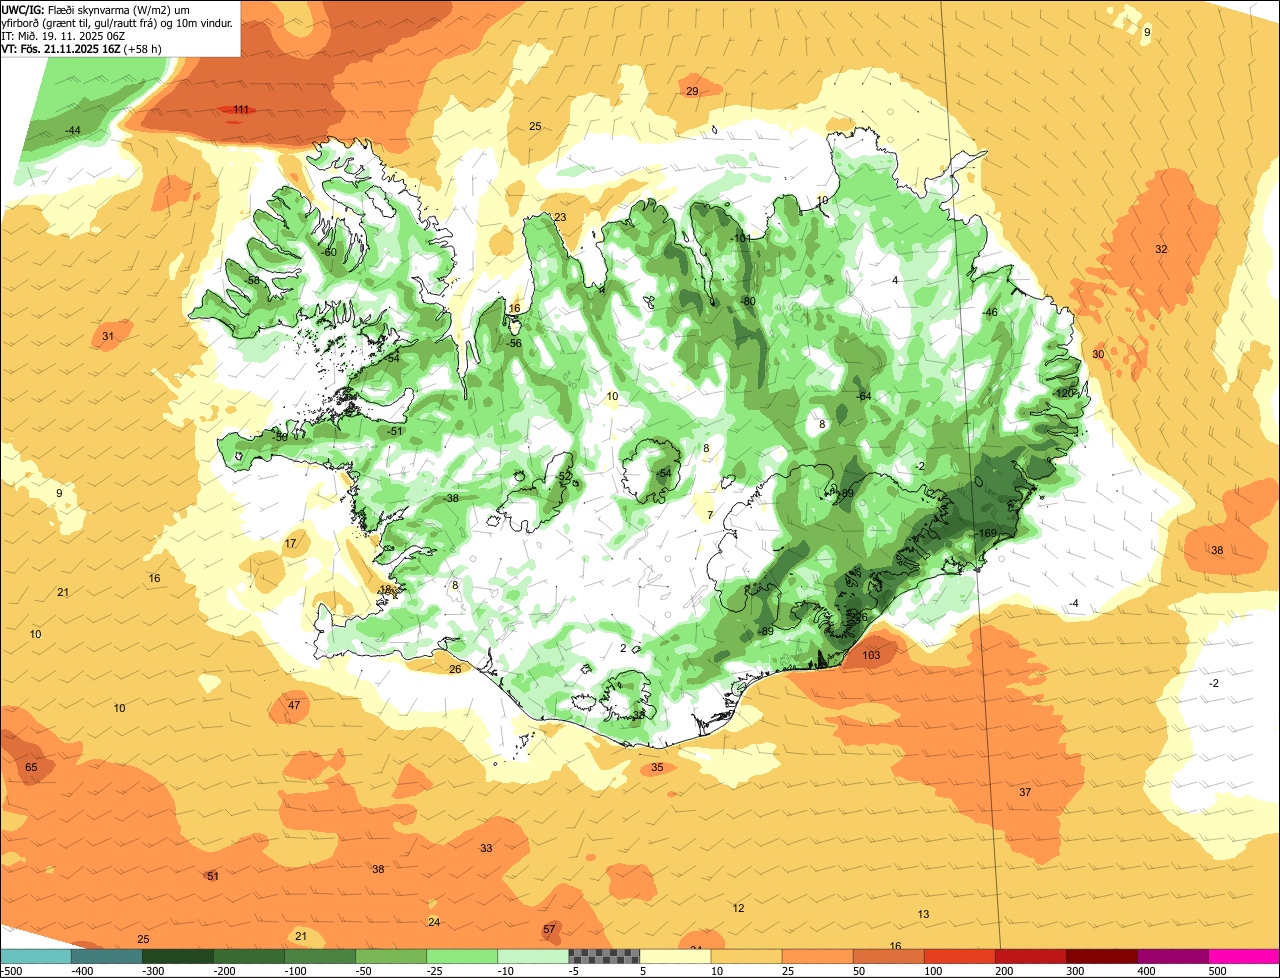Click the title line 'UWC/IG: Flæði skynvarma (W/m2) um'
1280x978 pixels.
coord(96,9)
